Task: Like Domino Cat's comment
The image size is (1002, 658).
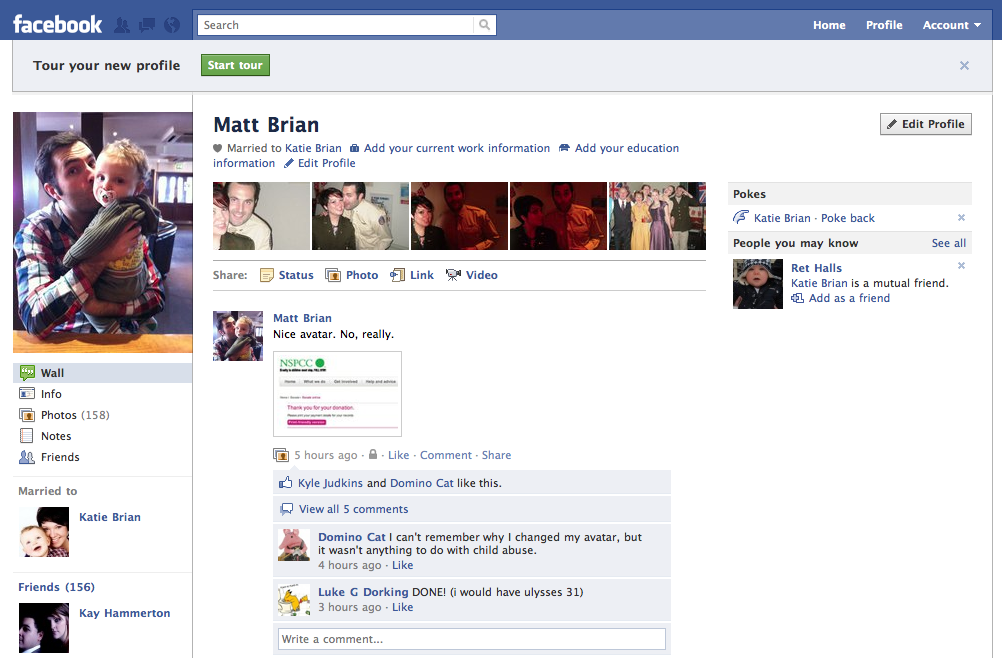Action: [403, 565]
